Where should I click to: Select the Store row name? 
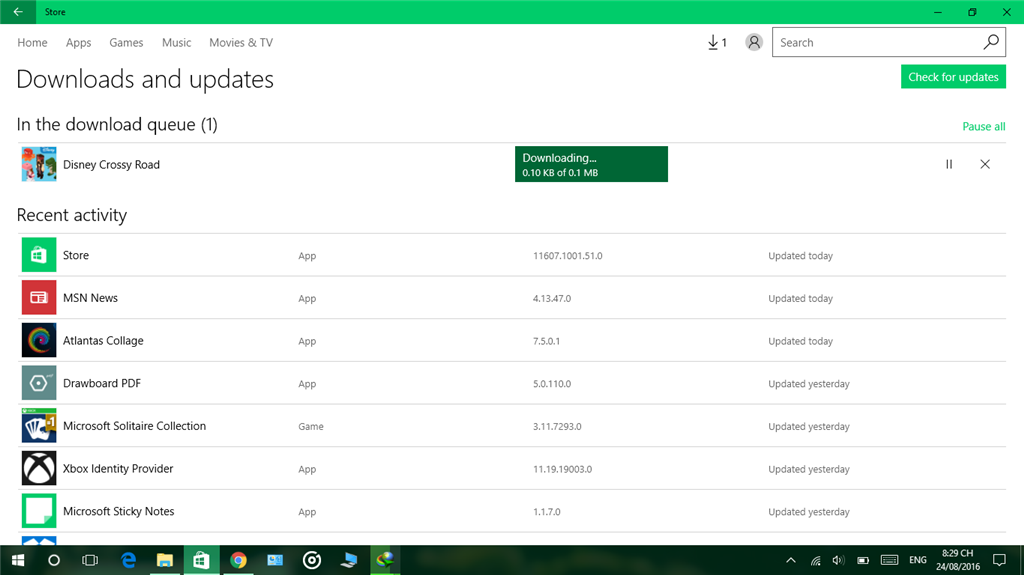[x=76, y=255]
